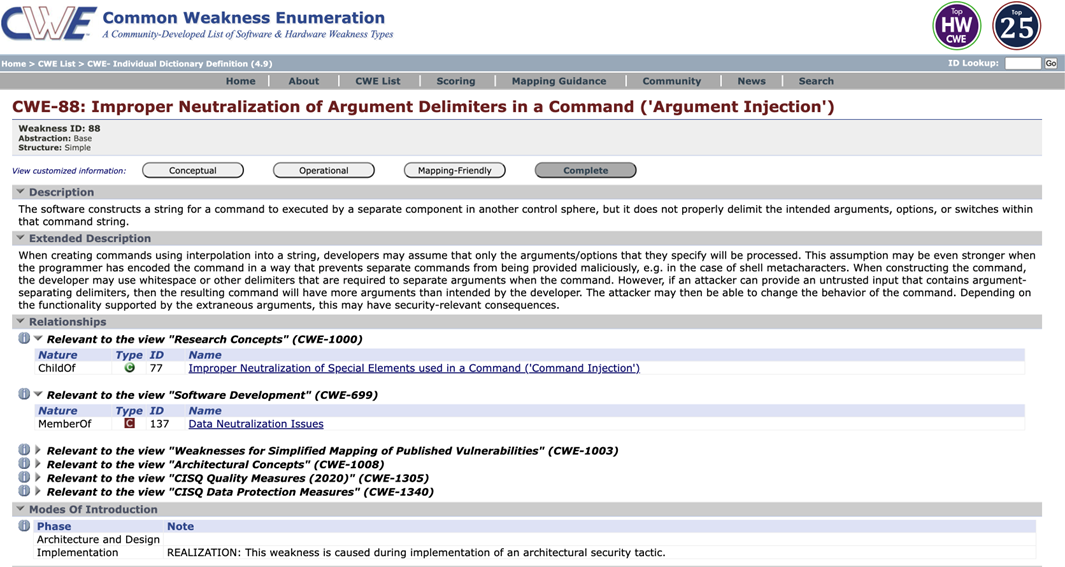
Task: Open the CWE List menu item
Action: pyautogui.click(x=378, y=81)
